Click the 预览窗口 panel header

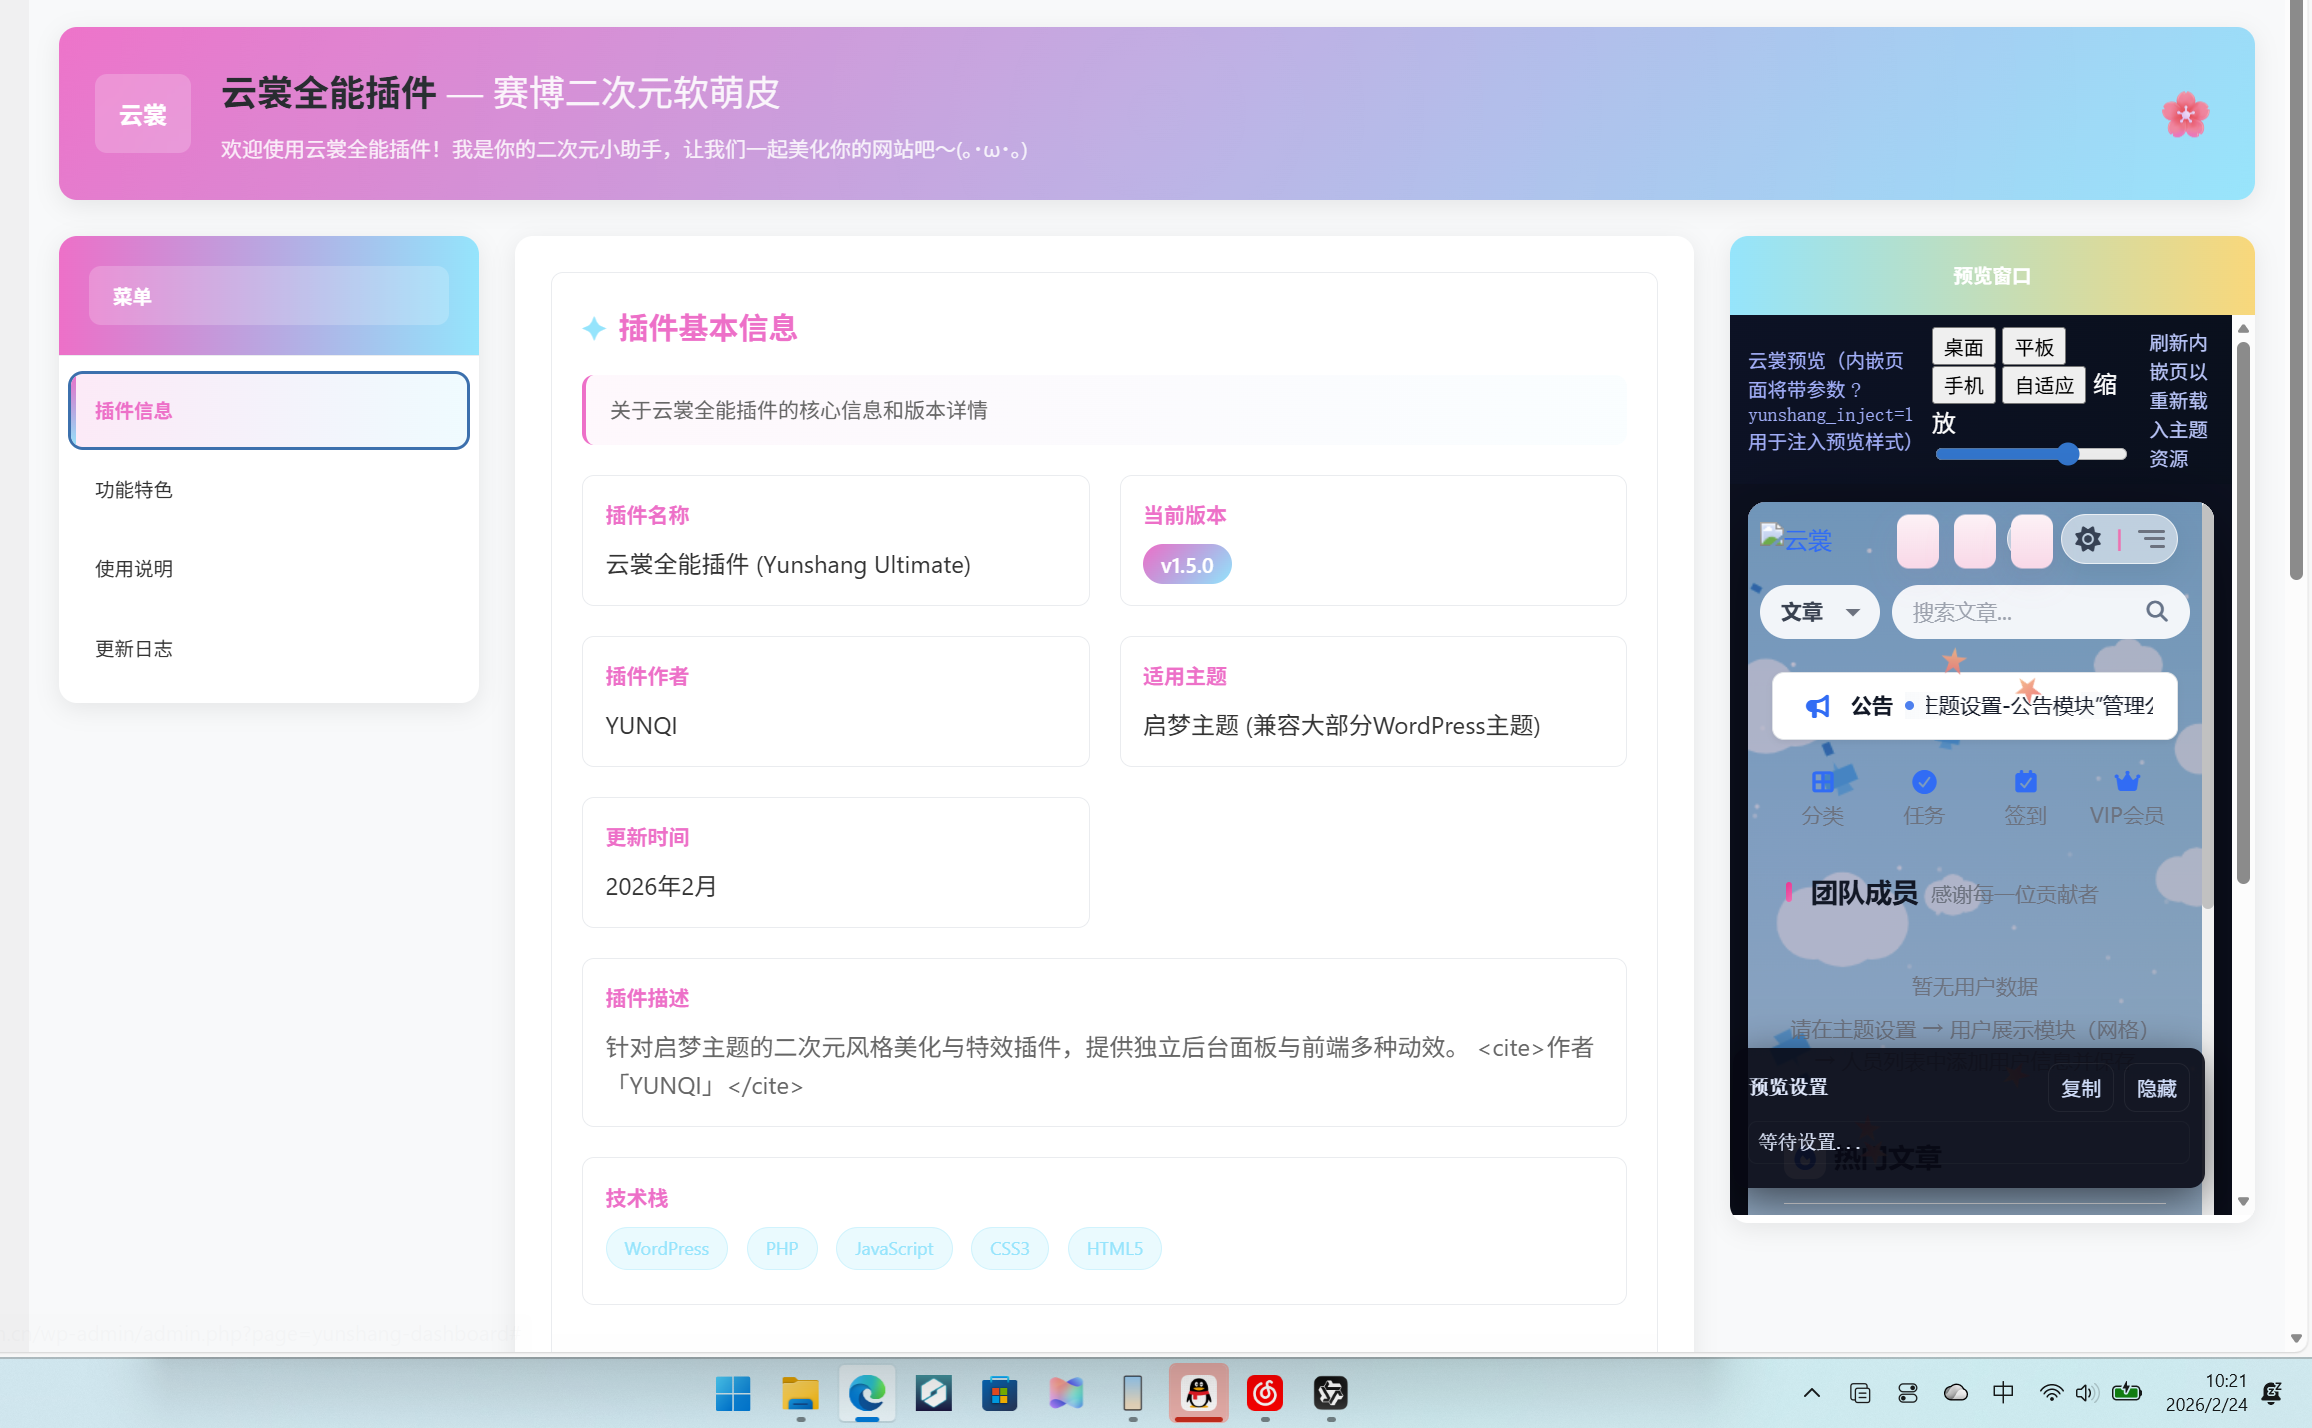tap(1992, 276)
